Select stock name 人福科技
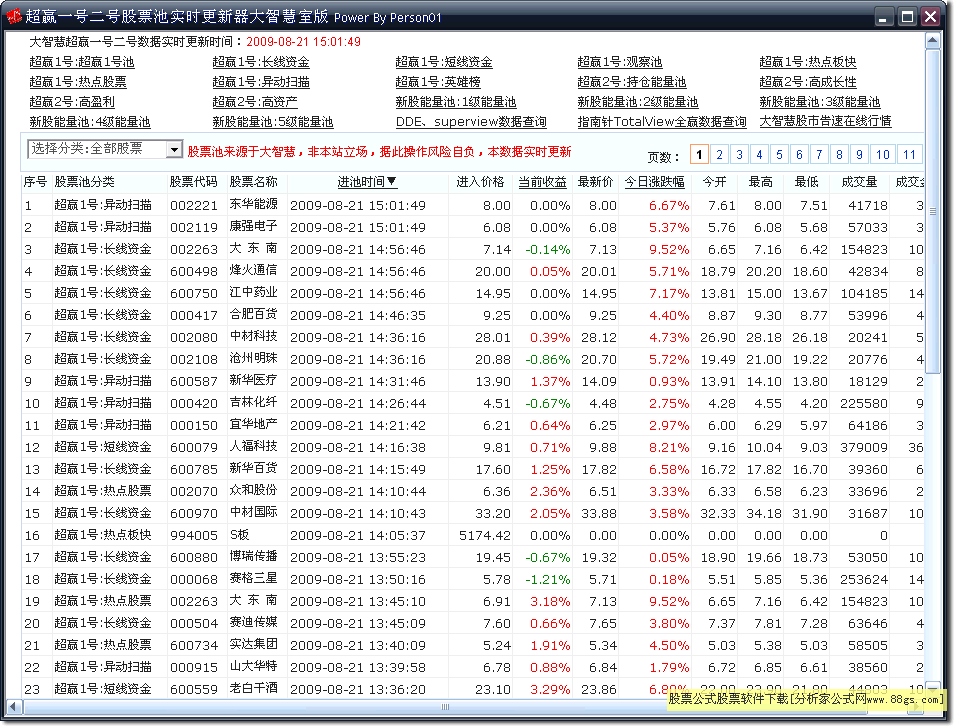Viewport: 957px width, 728px height. click(x=253, y=446)
